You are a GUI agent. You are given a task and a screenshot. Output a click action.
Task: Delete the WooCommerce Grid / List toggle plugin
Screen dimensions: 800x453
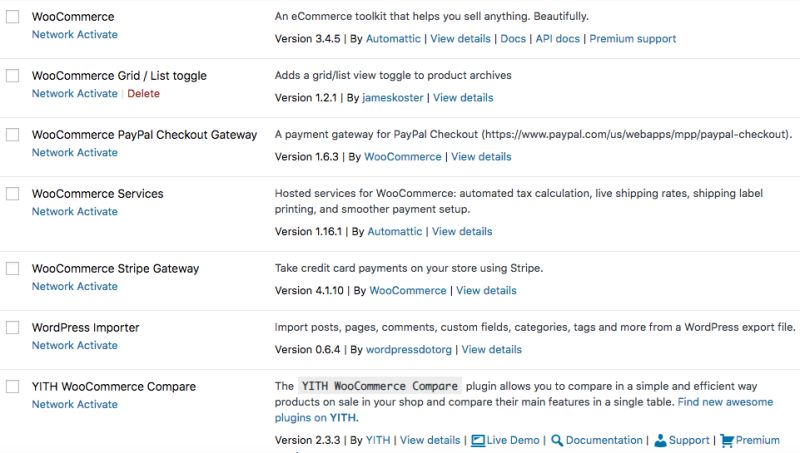[x=143, y=93]
